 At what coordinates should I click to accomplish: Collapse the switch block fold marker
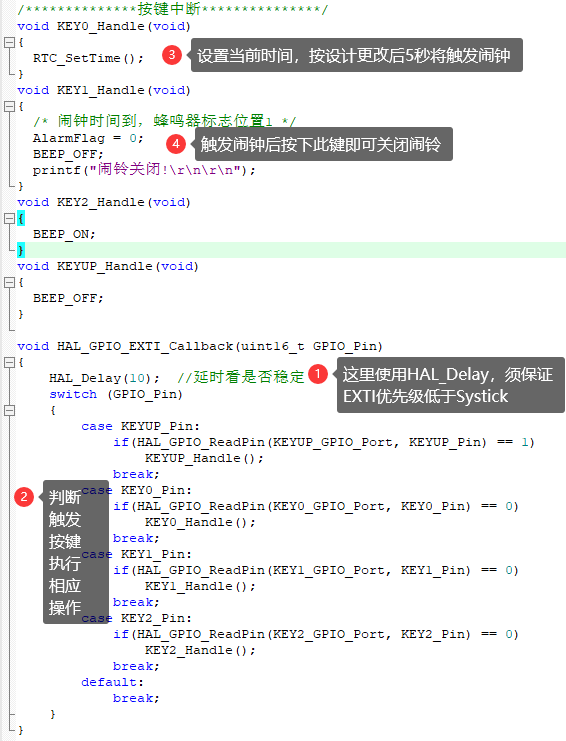9,411
